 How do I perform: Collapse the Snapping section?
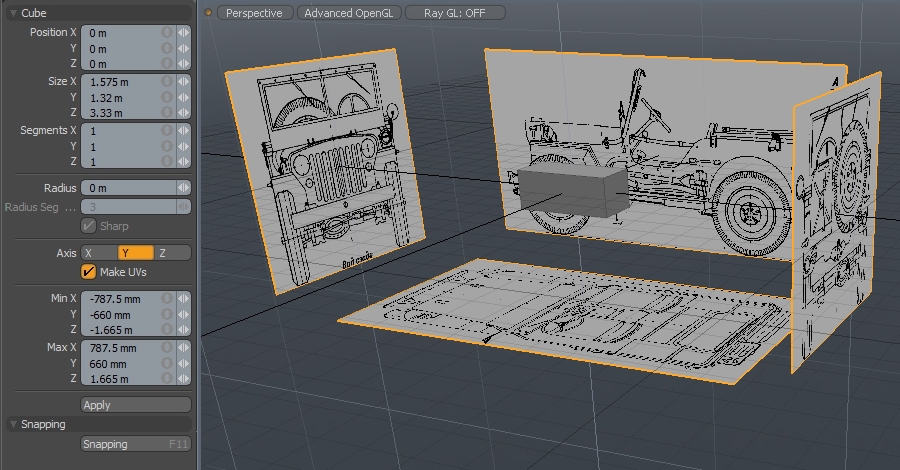[13, 424]
